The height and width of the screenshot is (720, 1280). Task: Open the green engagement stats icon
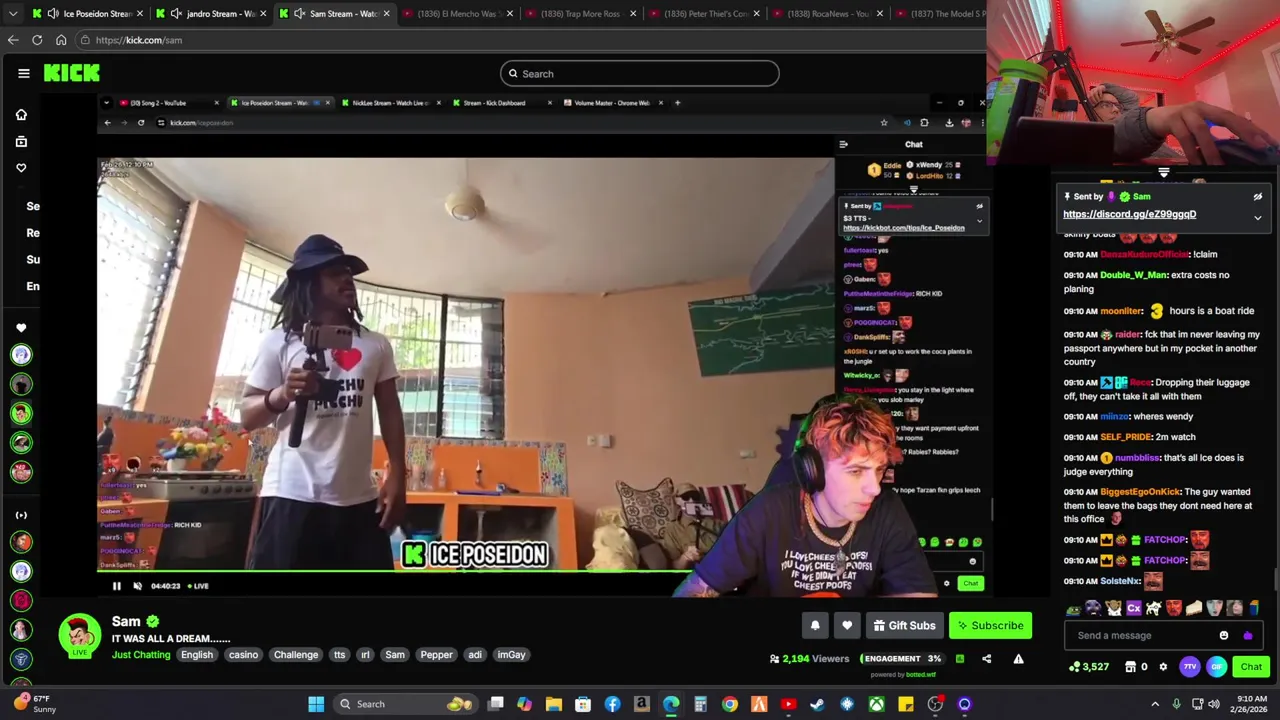[x=959, y=659]
